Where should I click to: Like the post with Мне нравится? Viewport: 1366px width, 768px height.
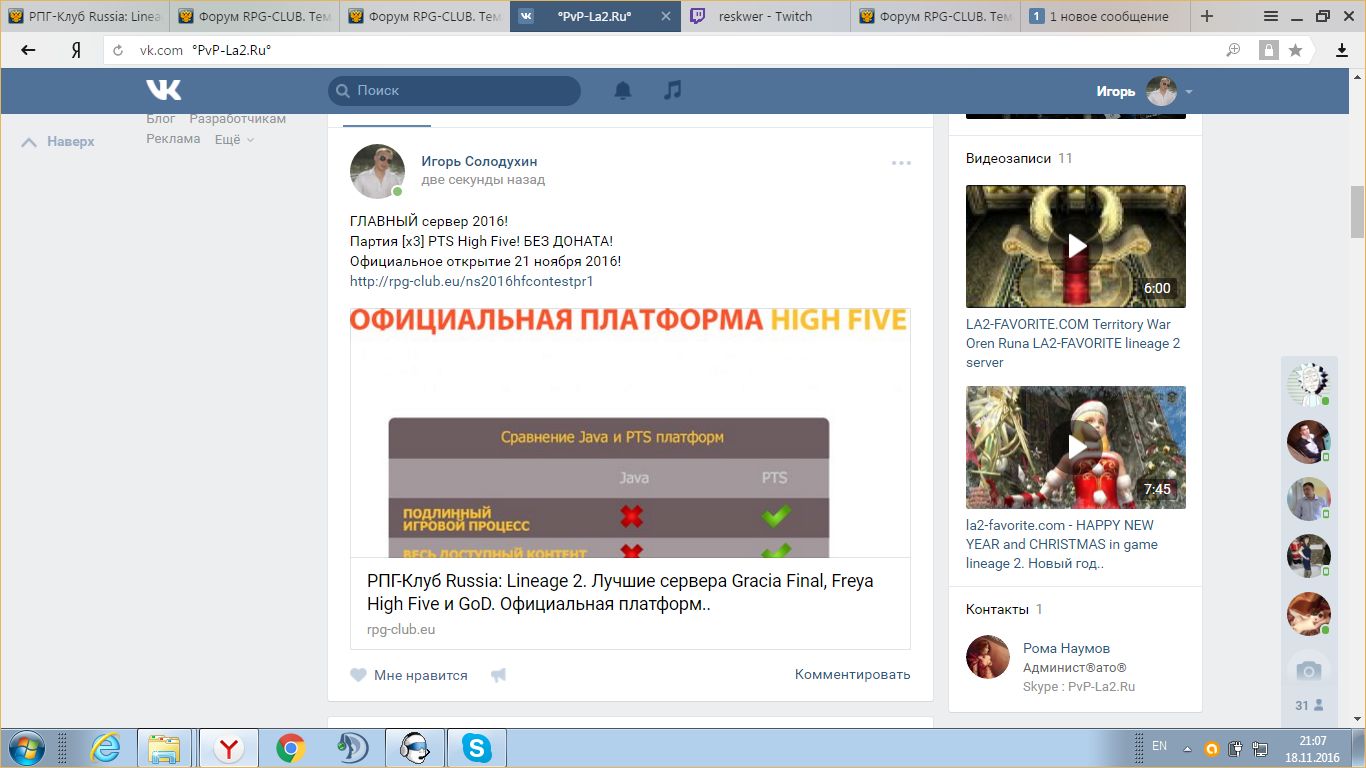pos(409,675)
